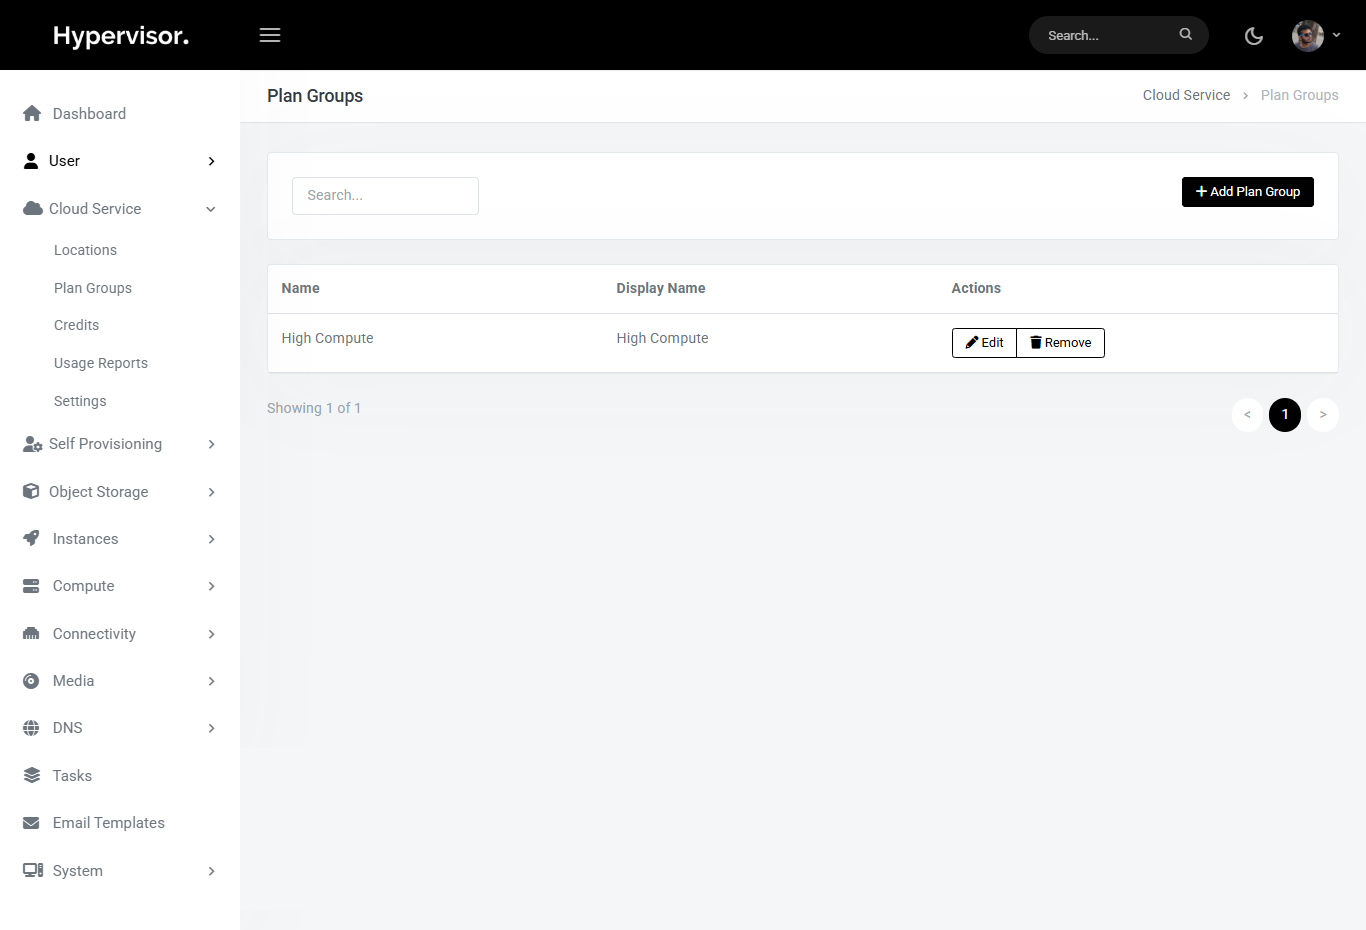Viewport: 1366px width, 930px height.
Task: Open Locations in the sidebar
Action: (x=85, y=250)
